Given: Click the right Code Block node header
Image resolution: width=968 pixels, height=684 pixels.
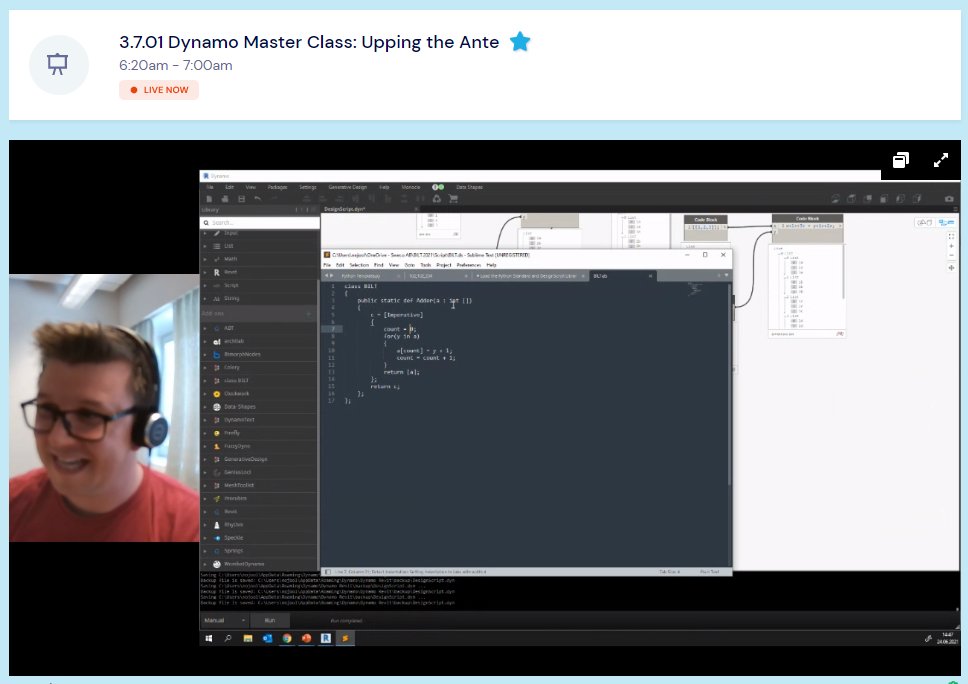Looking at the screenshot, I should tap(807, 219).
